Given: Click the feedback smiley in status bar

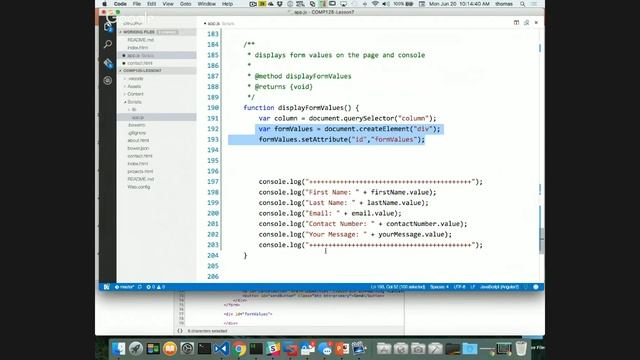Looking at the screenshot, I should 536,287.
